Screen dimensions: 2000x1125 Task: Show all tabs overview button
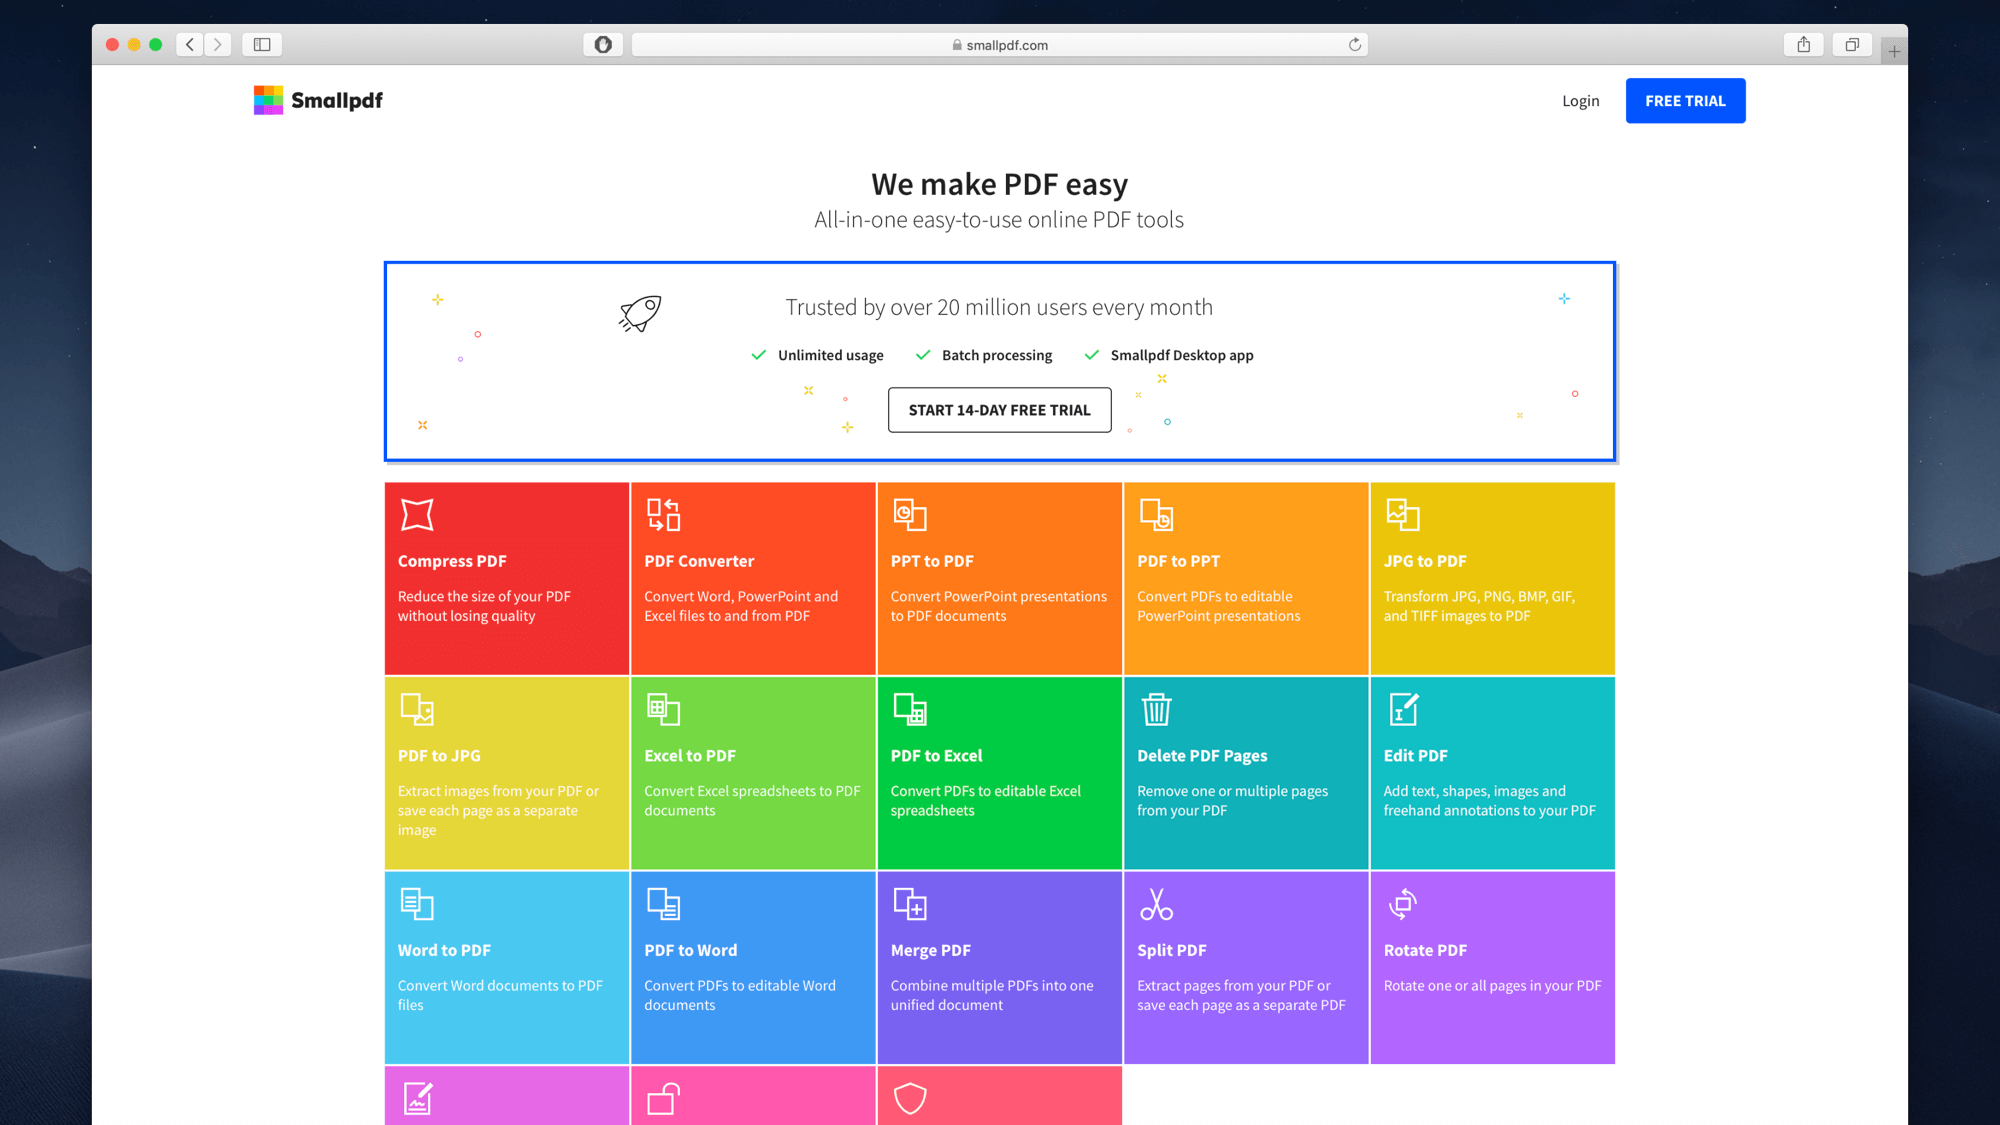(x=1852, y=45)
